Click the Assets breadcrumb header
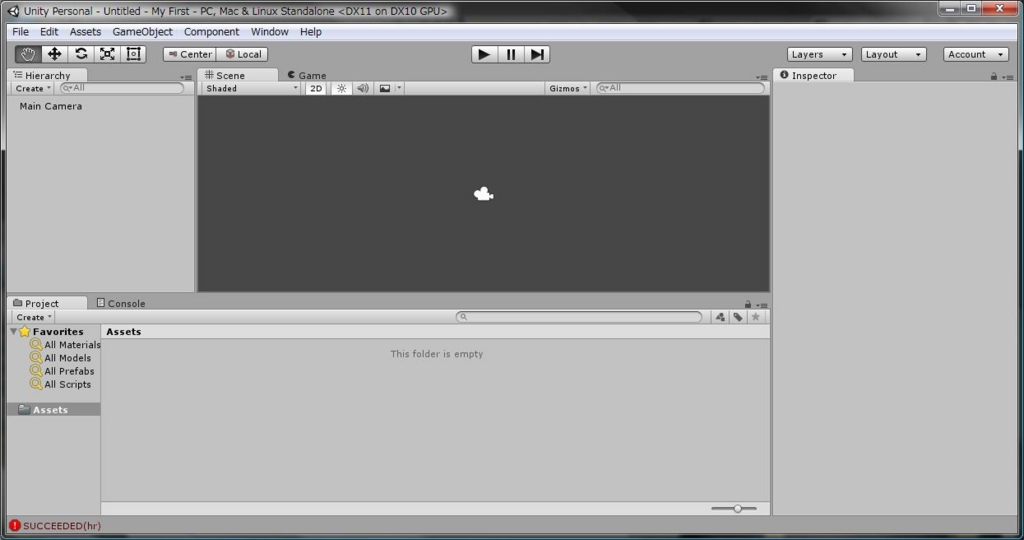 (123, 332)
